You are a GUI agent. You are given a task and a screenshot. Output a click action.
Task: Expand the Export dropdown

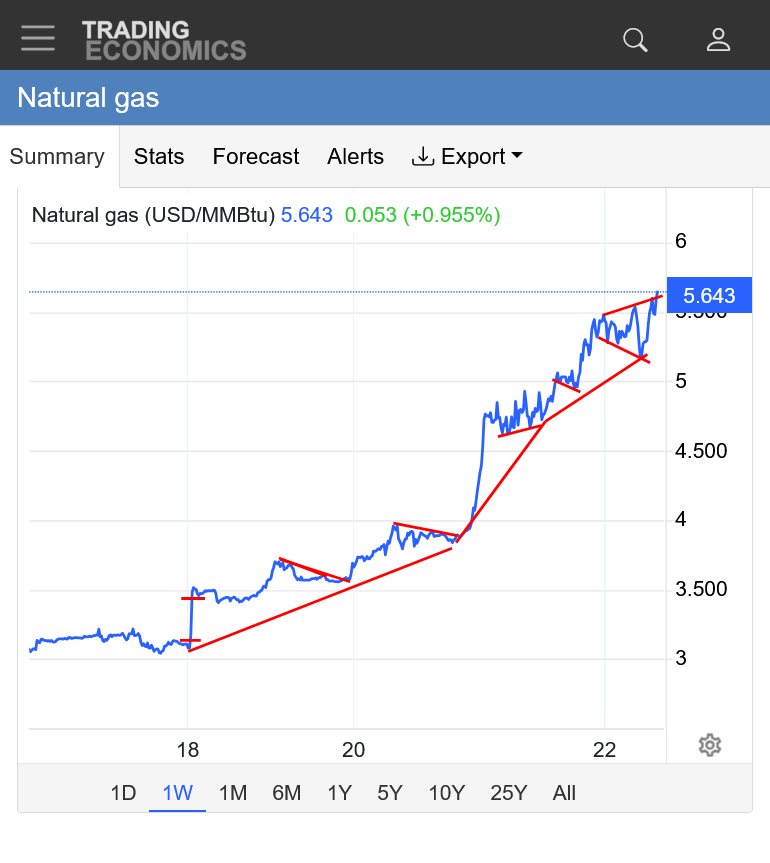[x=468, y=157]
